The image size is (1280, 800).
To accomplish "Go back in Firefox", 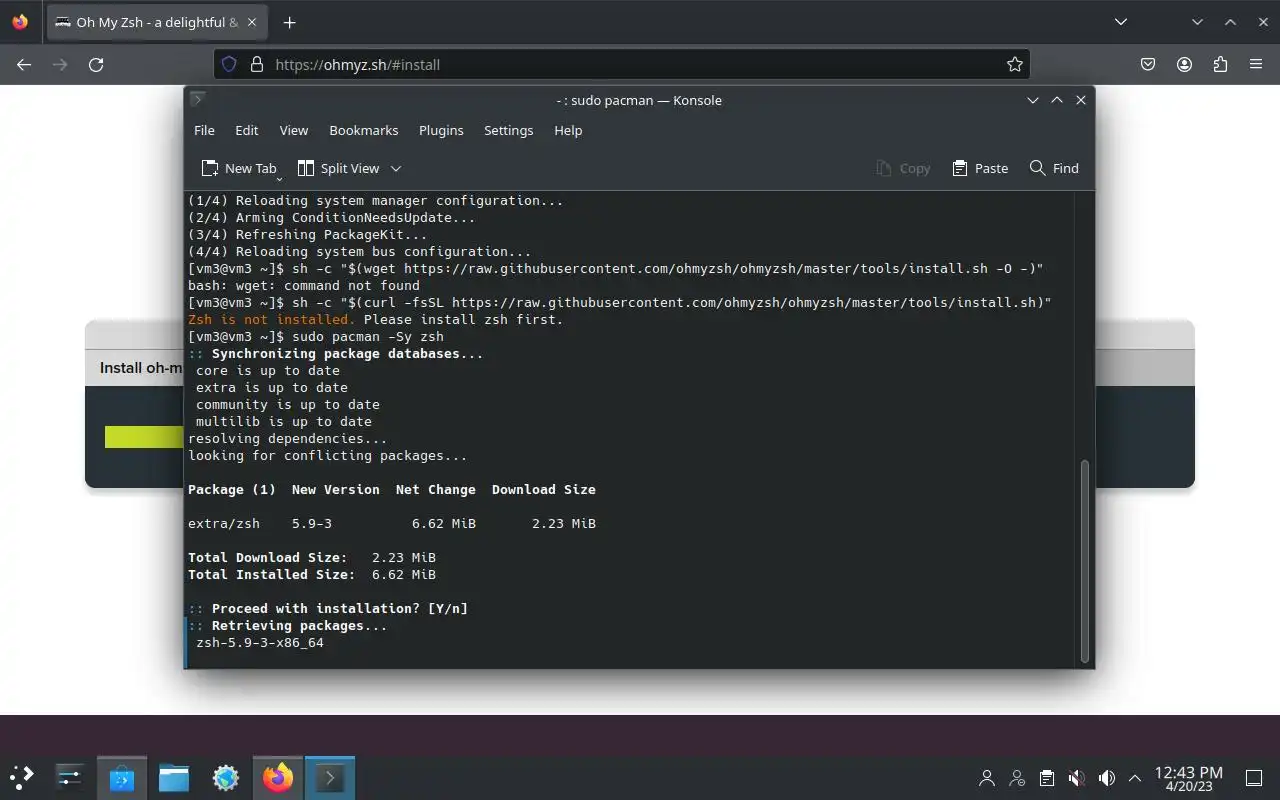I will 24,64.
